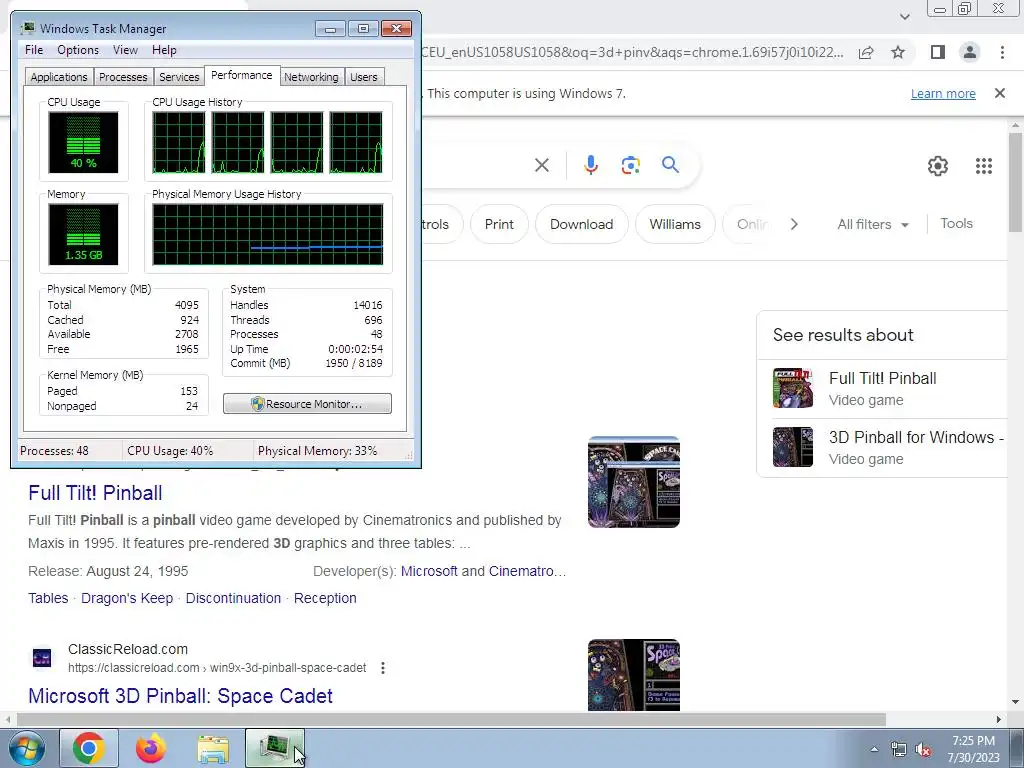Search by image with Google Lens icon
The image size is (1024, 768).
coord(630,165)
